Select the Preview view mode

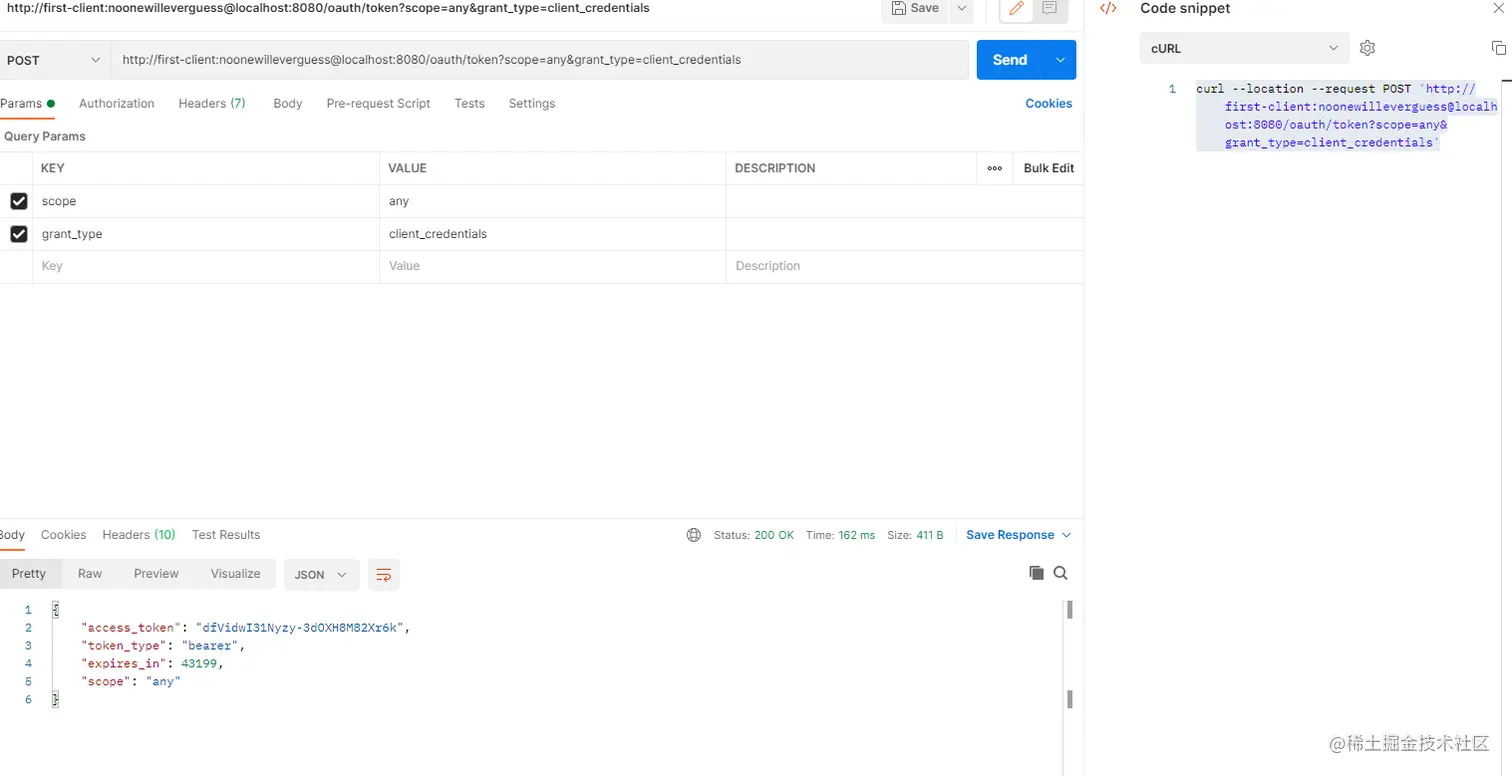(156, 574)
